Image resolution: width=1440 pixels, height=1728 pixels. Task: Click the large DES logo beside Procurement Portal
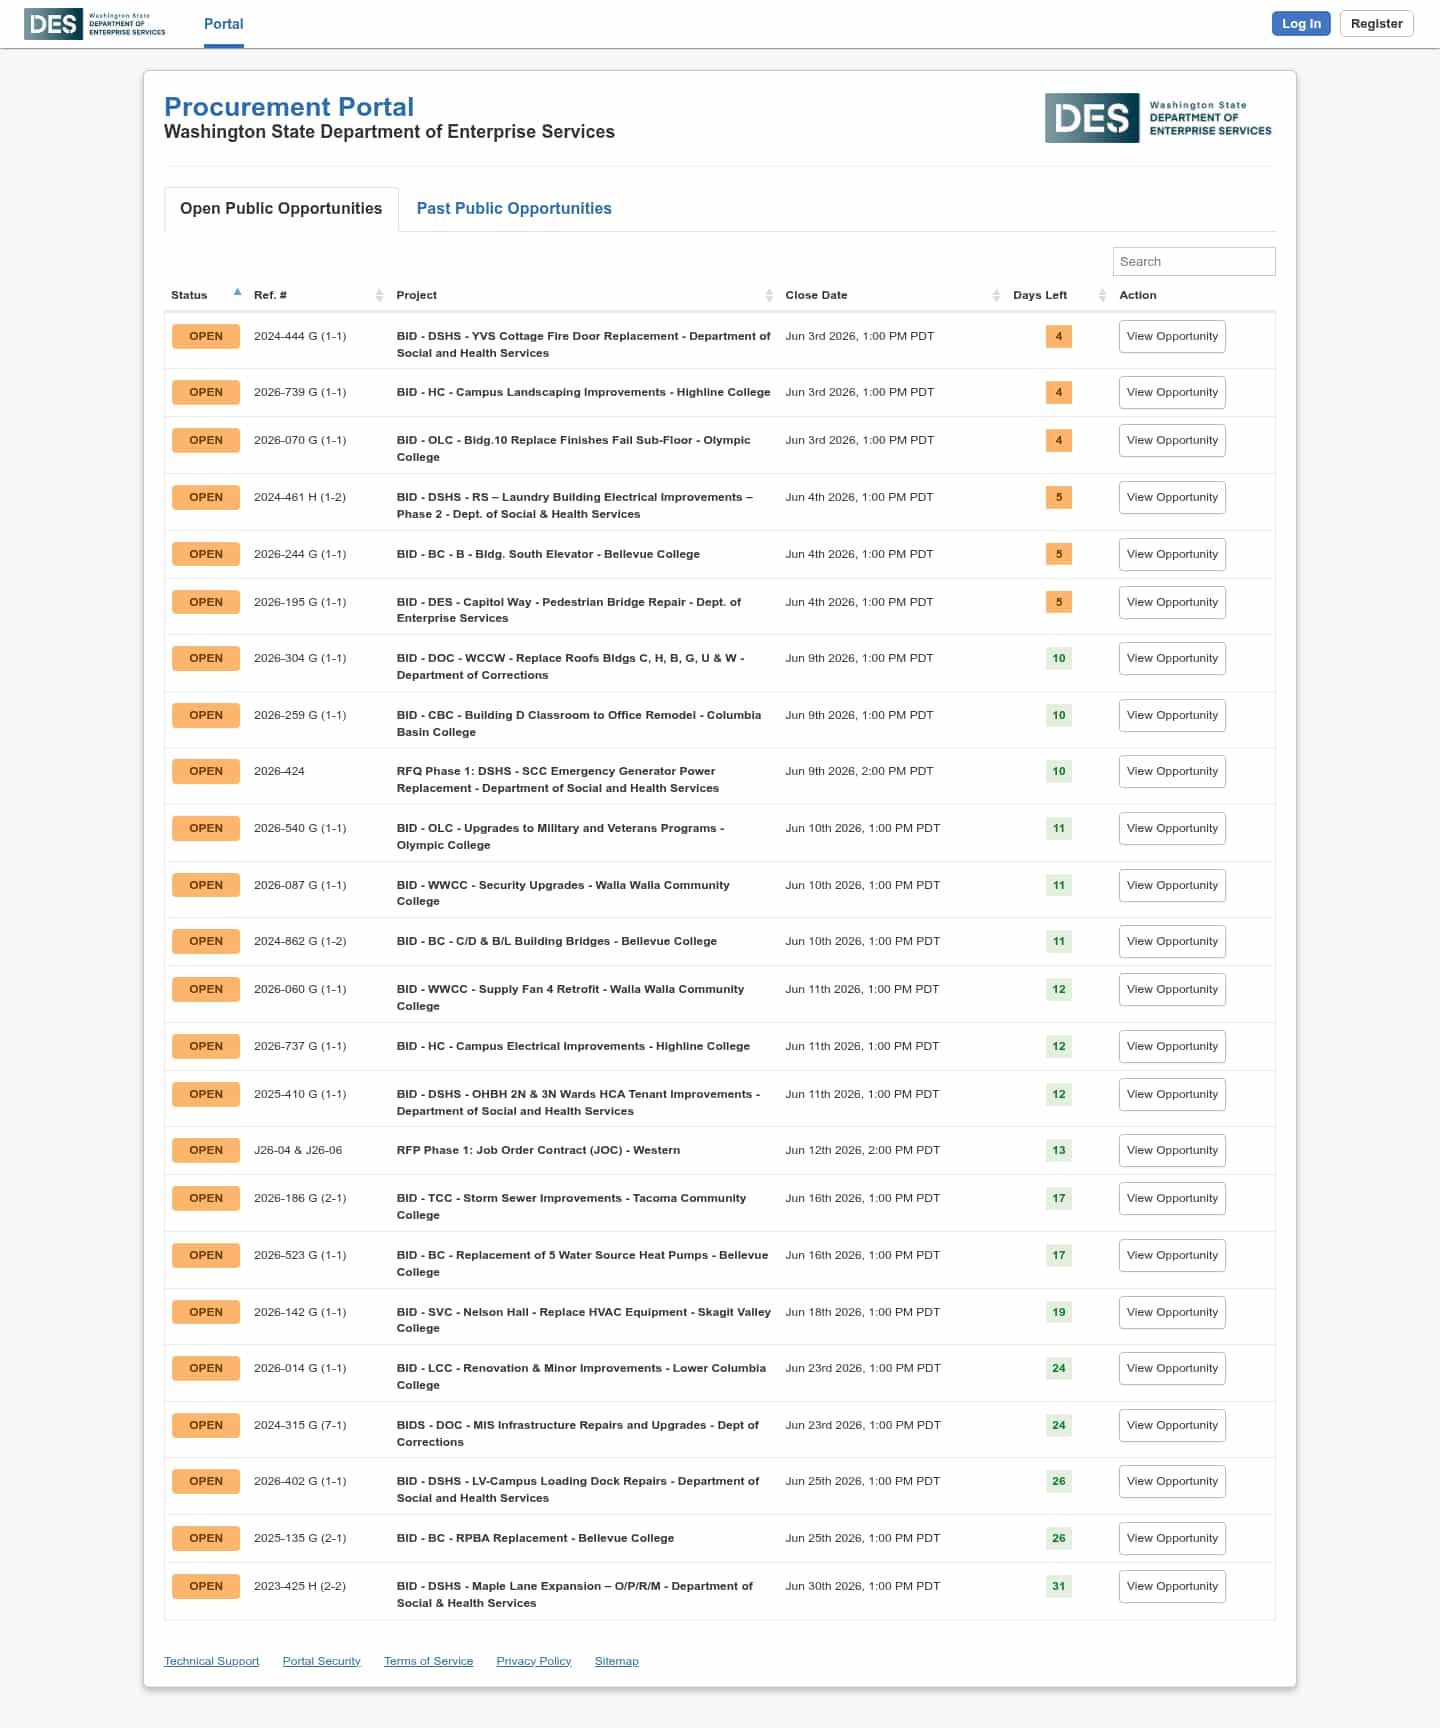click(x=1159, y=118)
